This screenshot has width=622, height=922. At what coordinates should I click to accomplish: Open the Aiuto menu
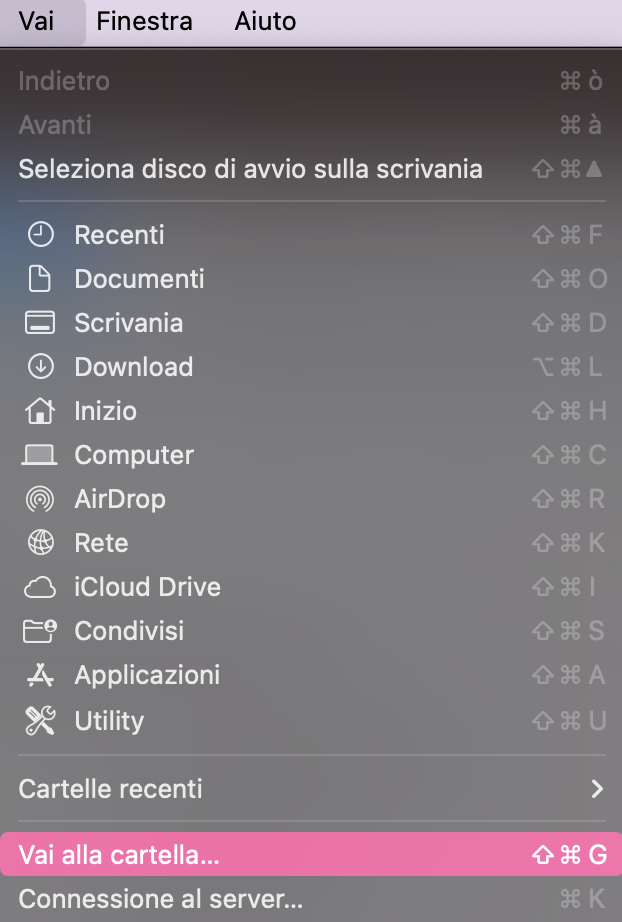point(264,22)
